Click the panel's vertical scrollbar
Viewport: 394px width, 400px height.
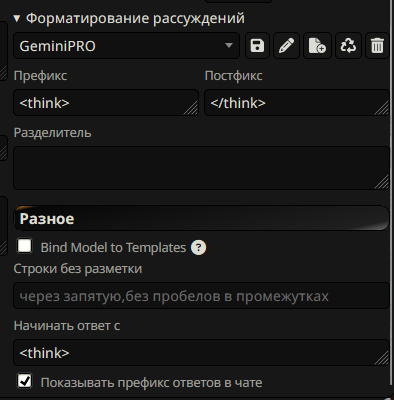pyautogui.click(x=392, y=193)
